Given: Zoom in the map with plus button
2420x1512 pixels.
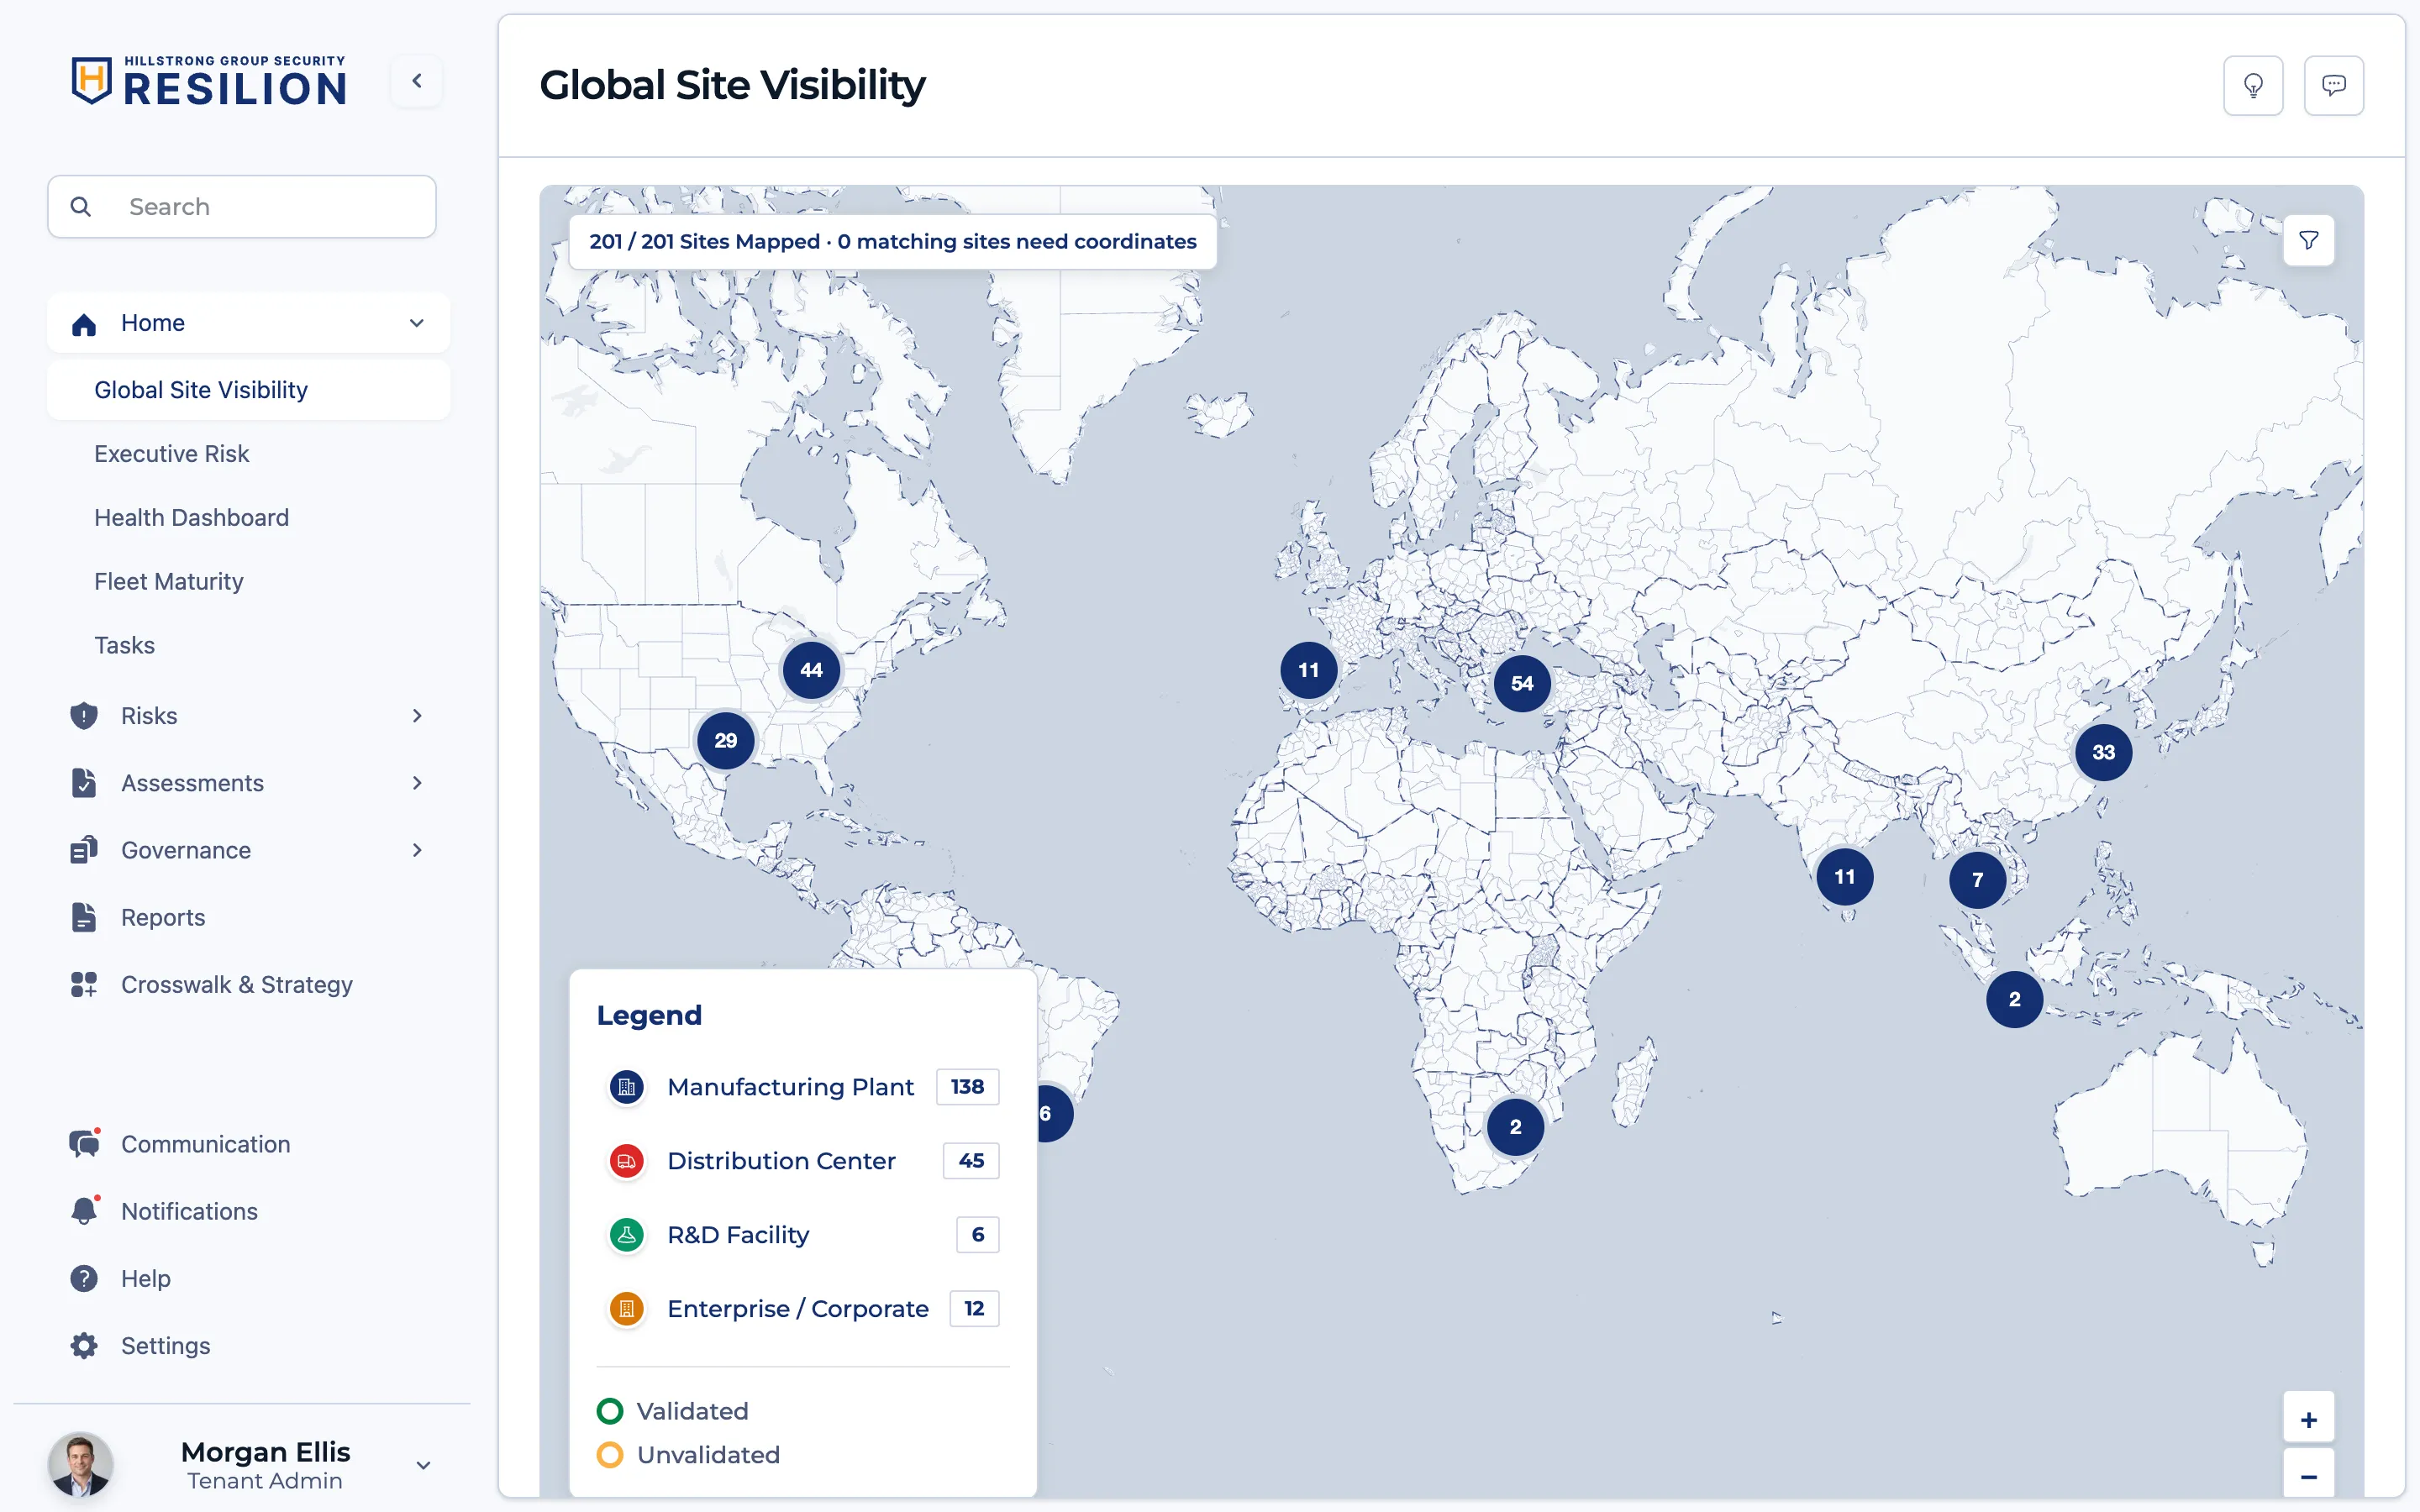Looking at the screenshot, I should tap(2309, 1419).
